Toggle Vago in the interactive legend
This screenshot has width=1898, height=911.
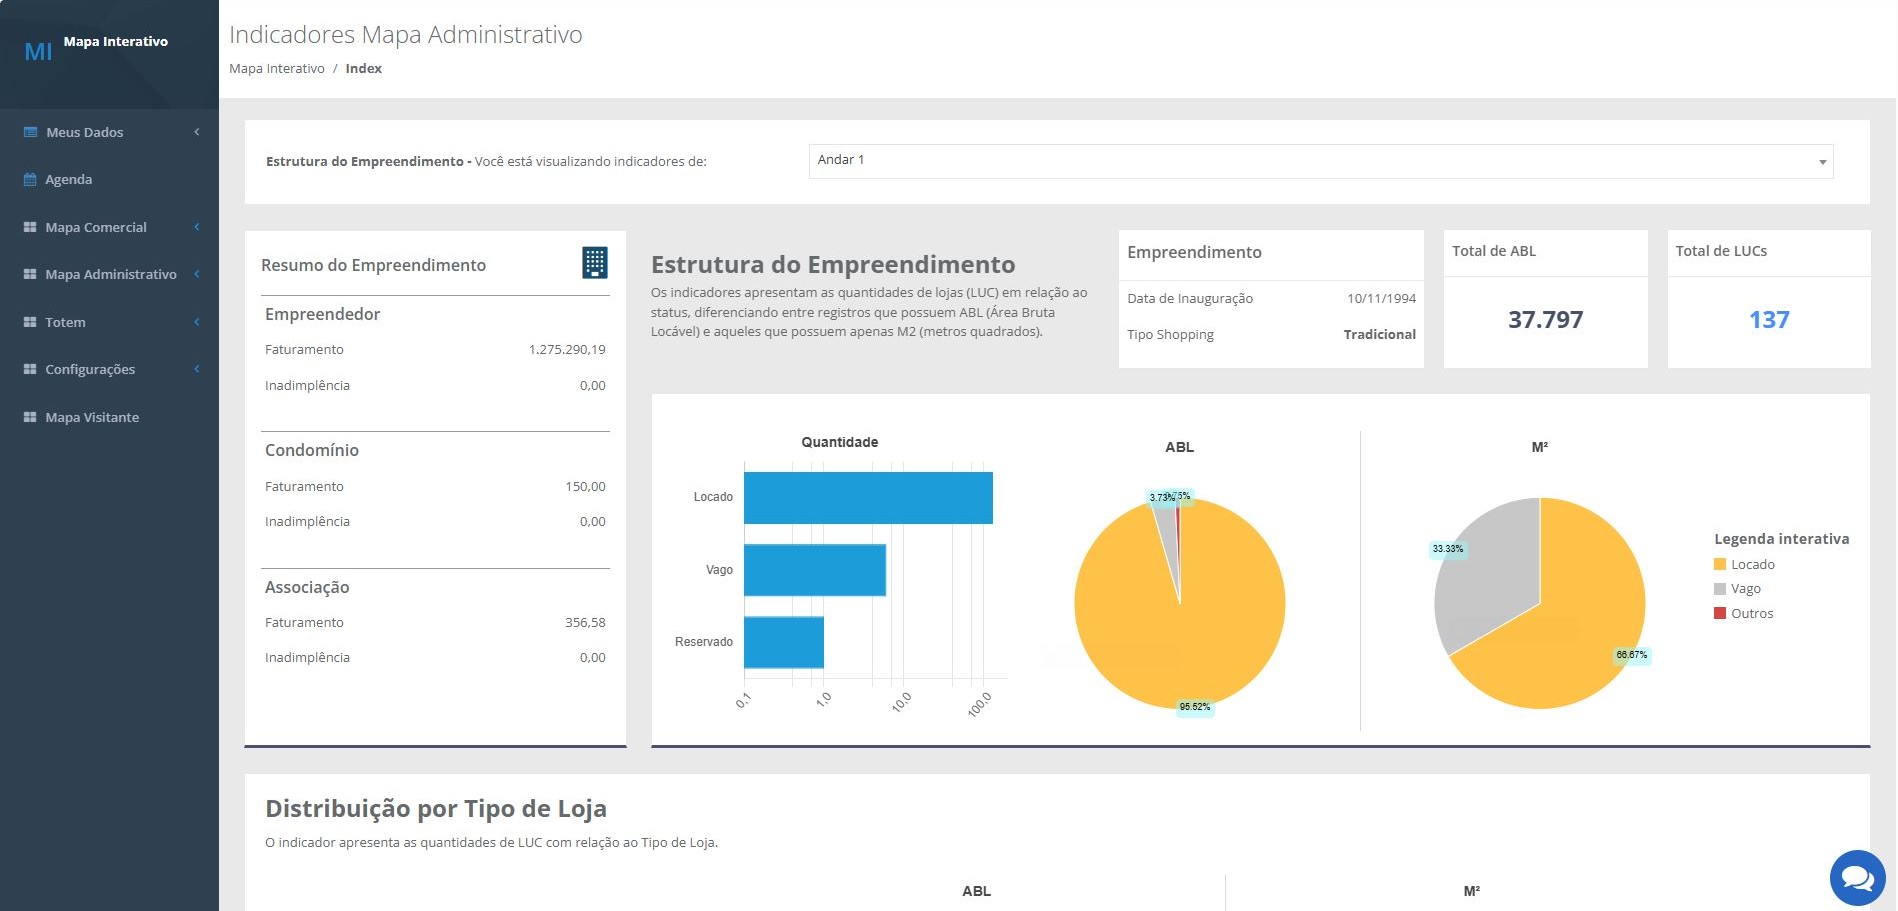[1745, 589]
